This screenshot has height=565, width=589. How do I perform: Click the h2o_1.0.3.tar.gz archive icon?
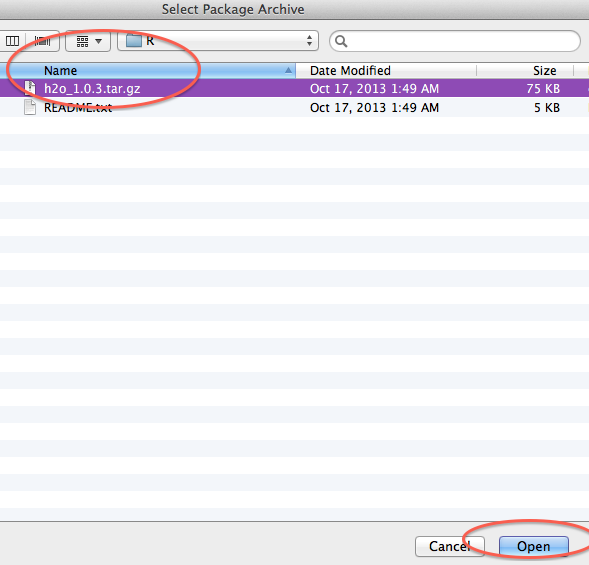[30, 88]
